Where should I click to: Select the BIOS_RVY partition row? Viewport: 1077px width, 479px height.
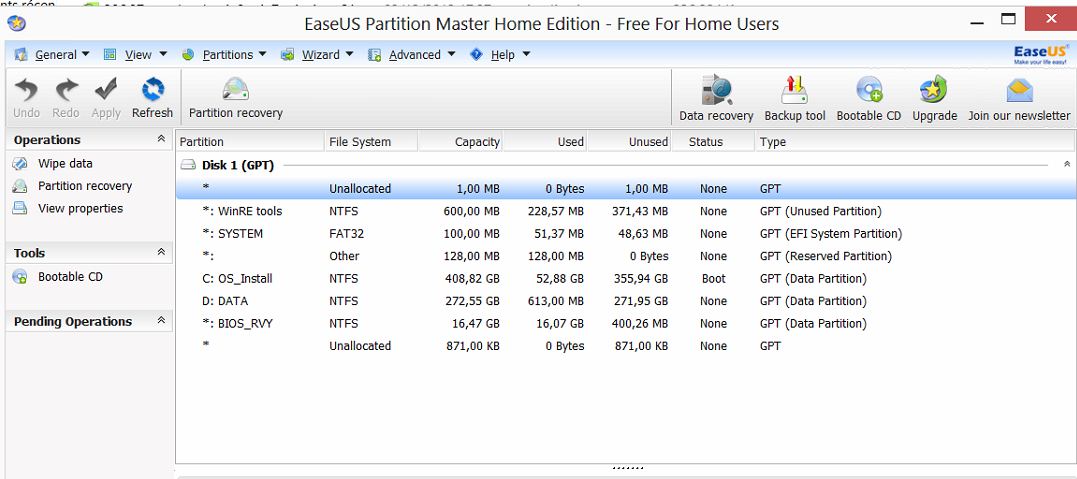tap(625, 324)
